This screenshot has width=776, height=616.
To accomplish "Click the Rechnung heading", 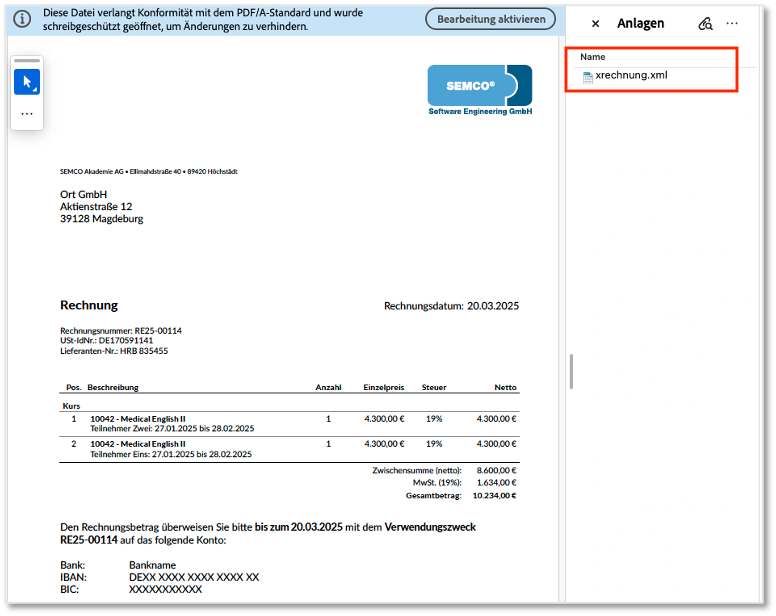I will 89,305.
